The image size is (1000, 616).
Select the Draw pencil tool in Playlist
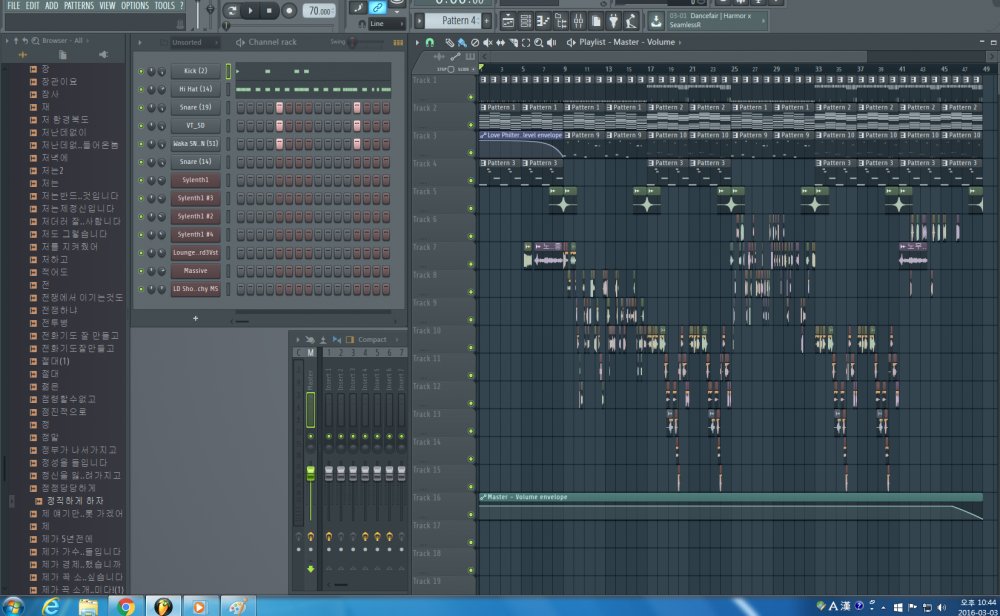[450, 43]
